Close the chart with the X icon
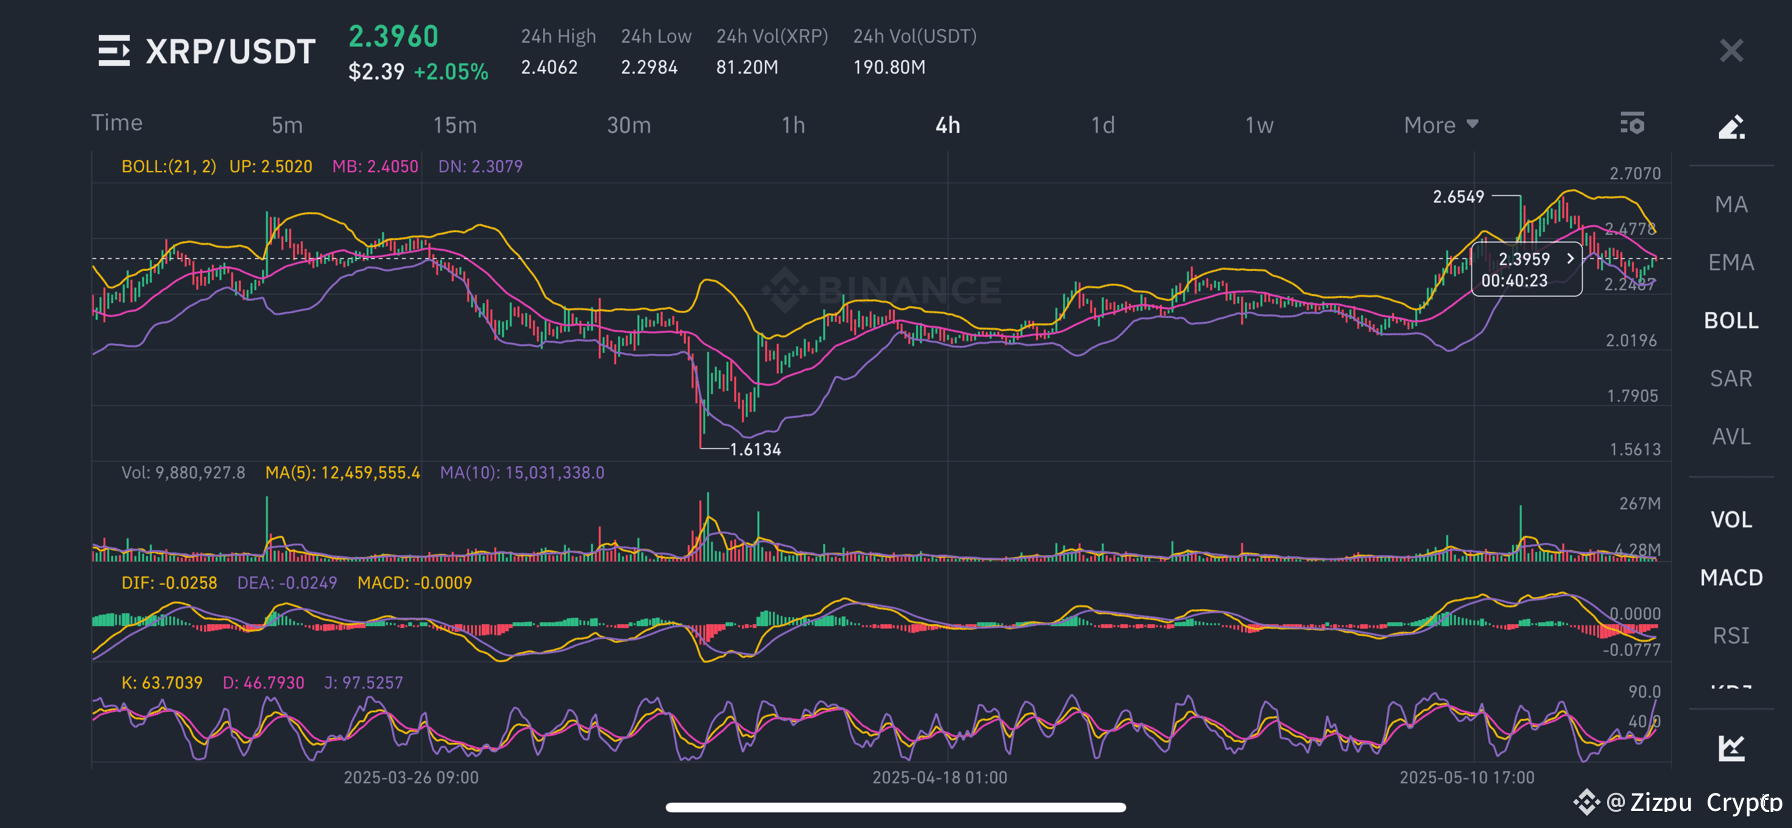 tap(1731, 51)
